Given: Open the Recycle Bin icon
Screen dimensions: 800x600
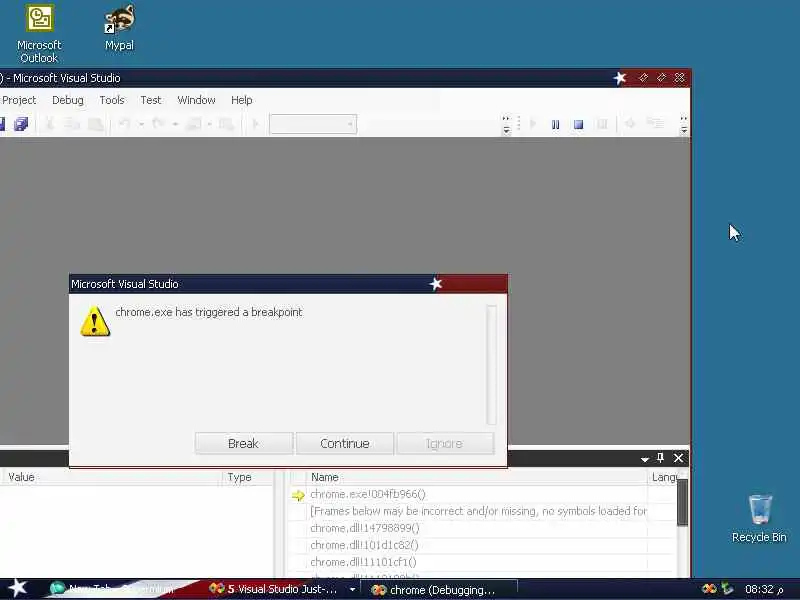Looking at the screenshot, I should pyautogui.click(x=759, y=518).
